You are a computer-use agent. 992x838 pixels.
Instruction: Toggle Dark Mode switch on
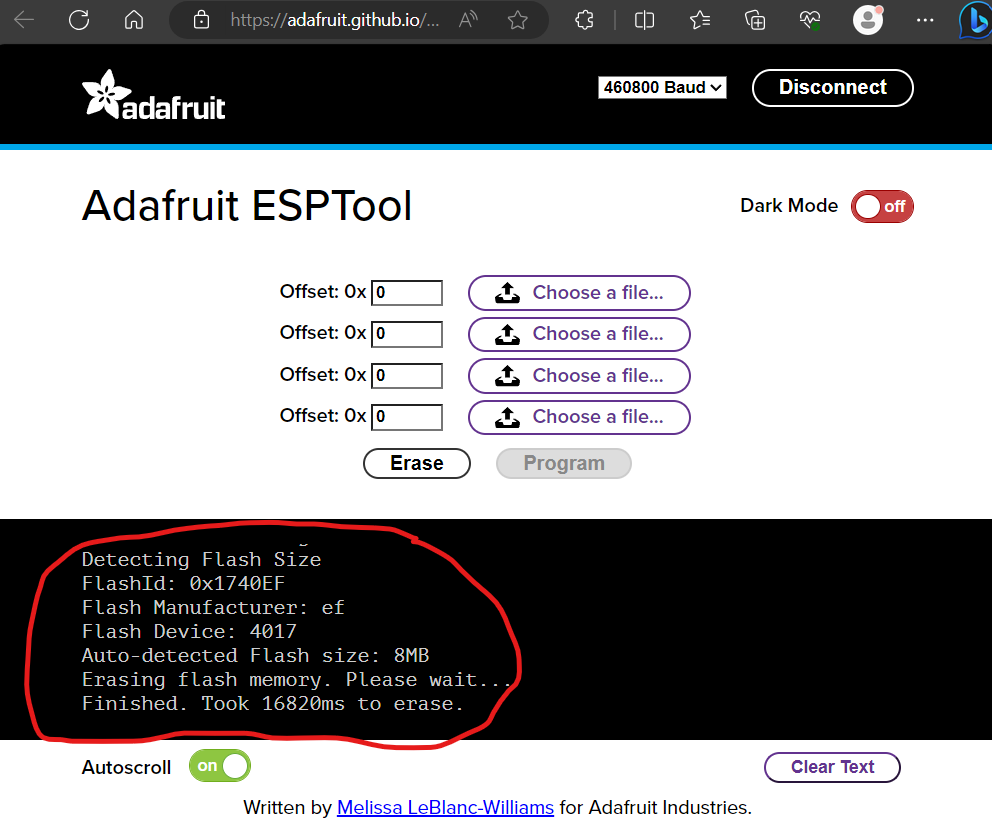(882, 206)
